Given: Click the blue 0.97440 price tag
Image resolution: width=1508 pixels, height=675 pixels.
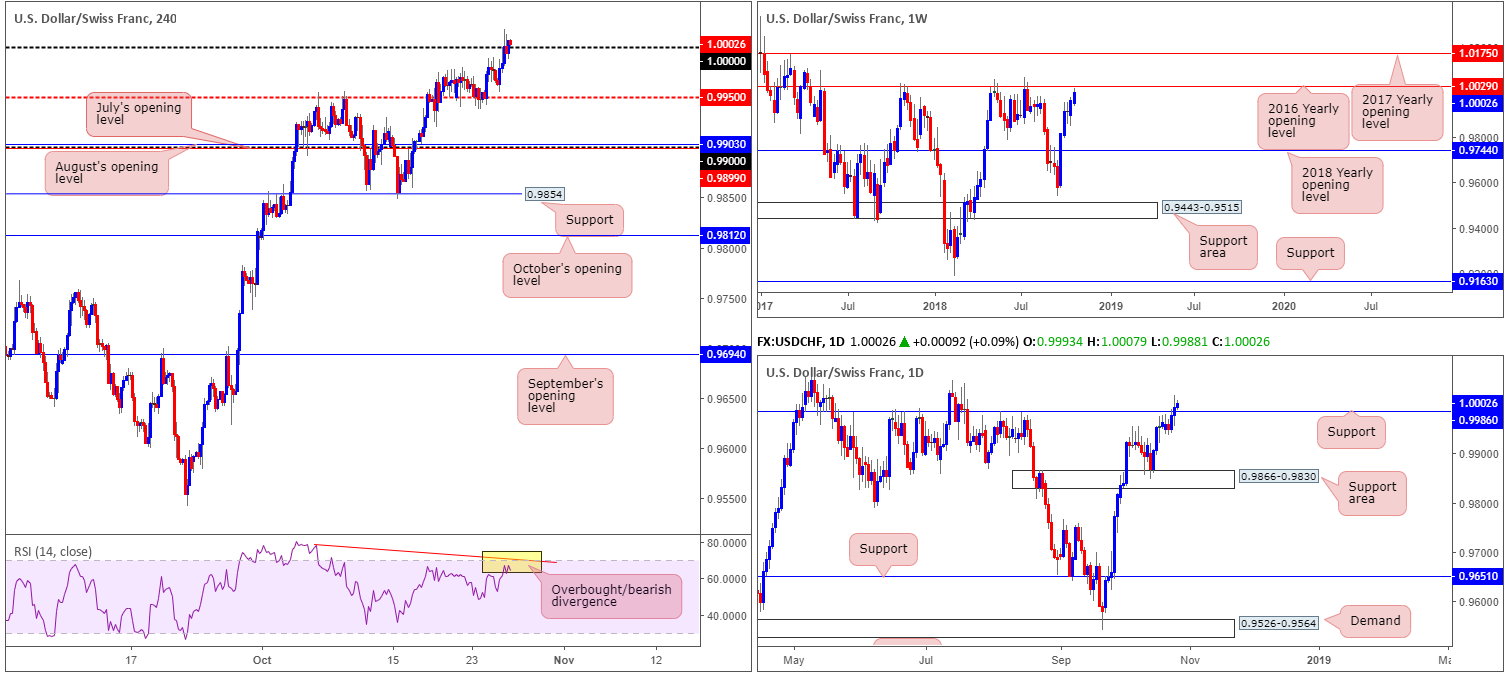Looking at the screenshot, I should (1479, 150).
